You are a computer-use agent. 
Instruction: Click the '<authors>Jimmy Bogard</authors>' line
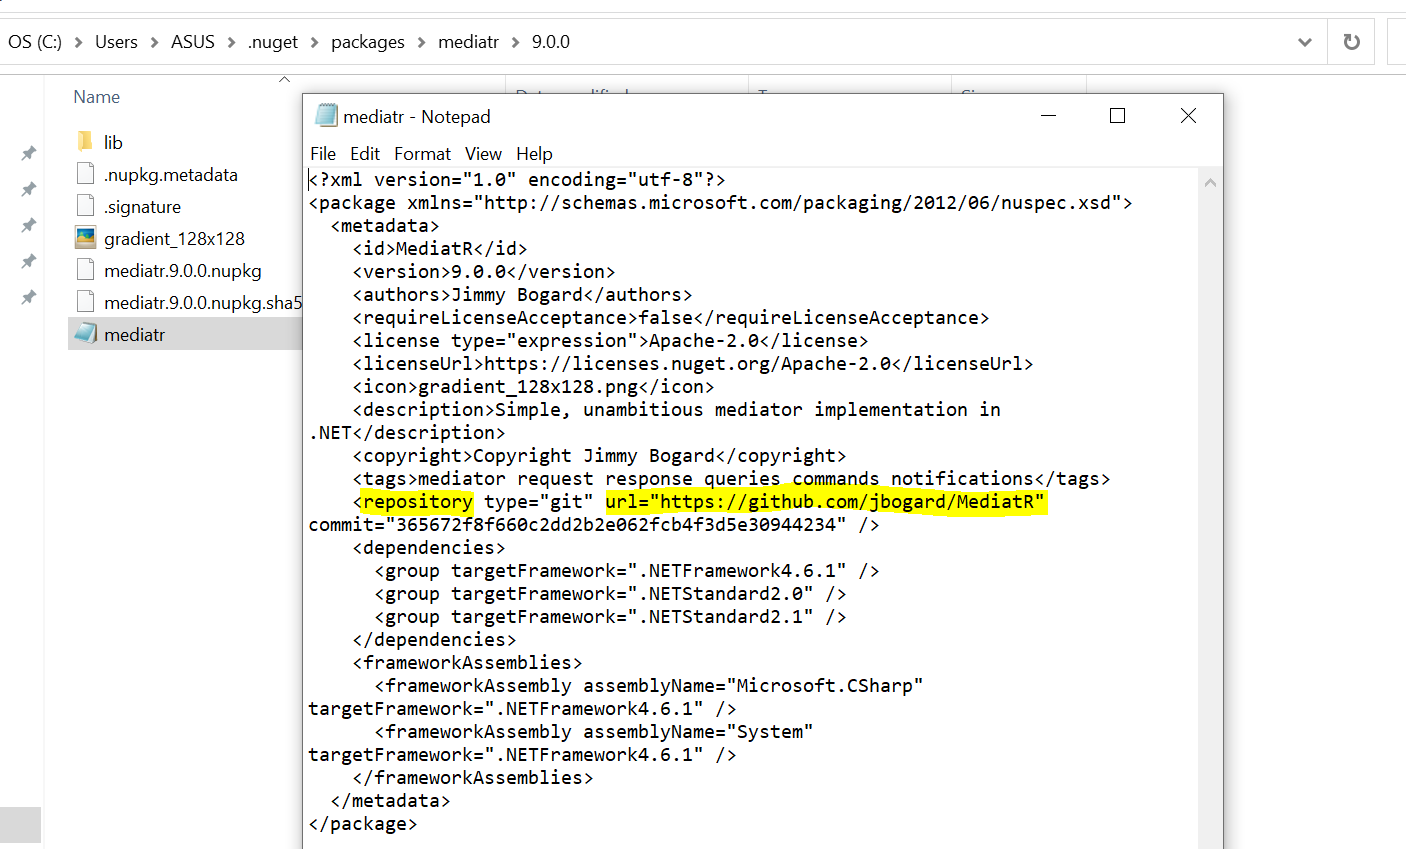[x=522, y=295]
